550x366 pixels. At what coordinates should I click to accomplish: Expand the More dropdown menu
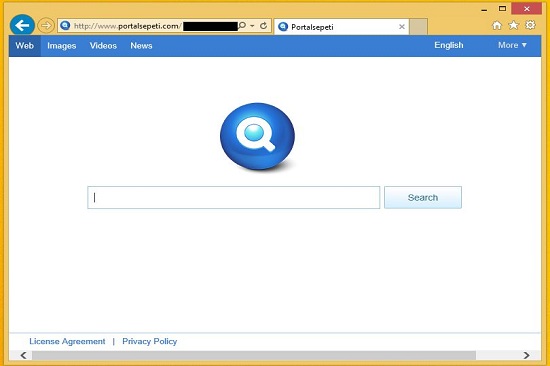(512, 45)
